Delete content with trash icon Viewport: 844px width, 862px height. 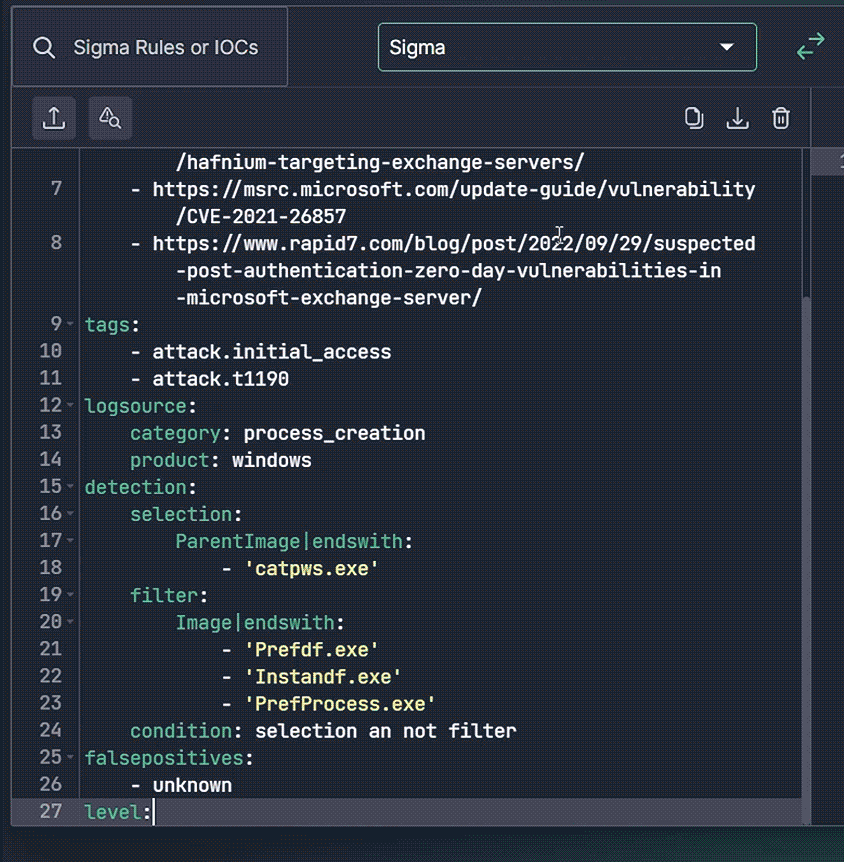[781, 118]
